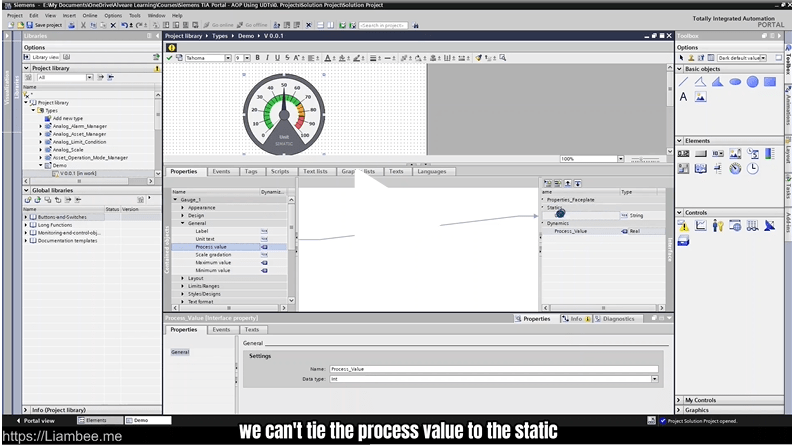This screenshot has width=792, height=445.
Task: Open the Data type dropdown
Action: coord(654,379)
